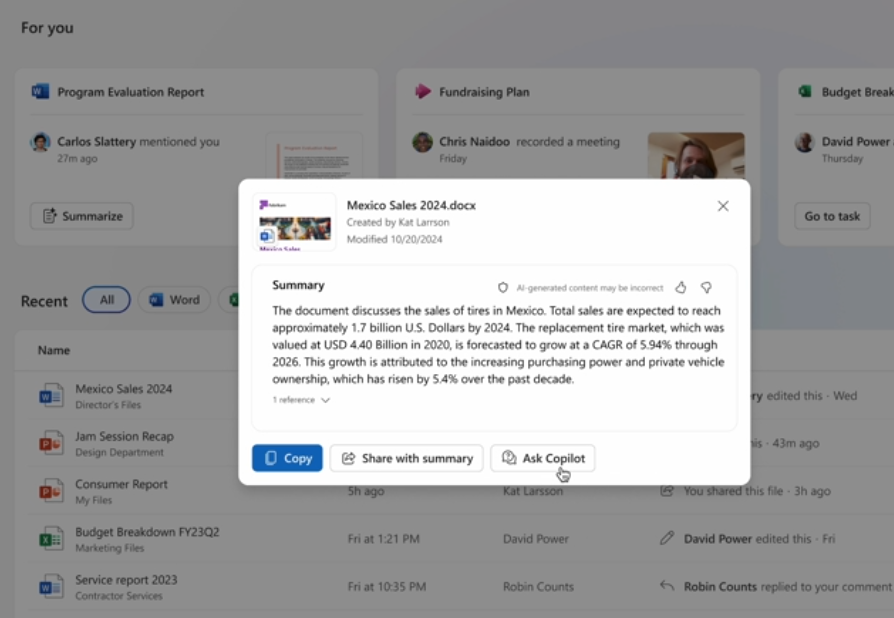Click Excel icon beside Budget Breakdown FY23Q2
Screen dimensions: 894x618
pyautogui.click(x=51, y=539)
